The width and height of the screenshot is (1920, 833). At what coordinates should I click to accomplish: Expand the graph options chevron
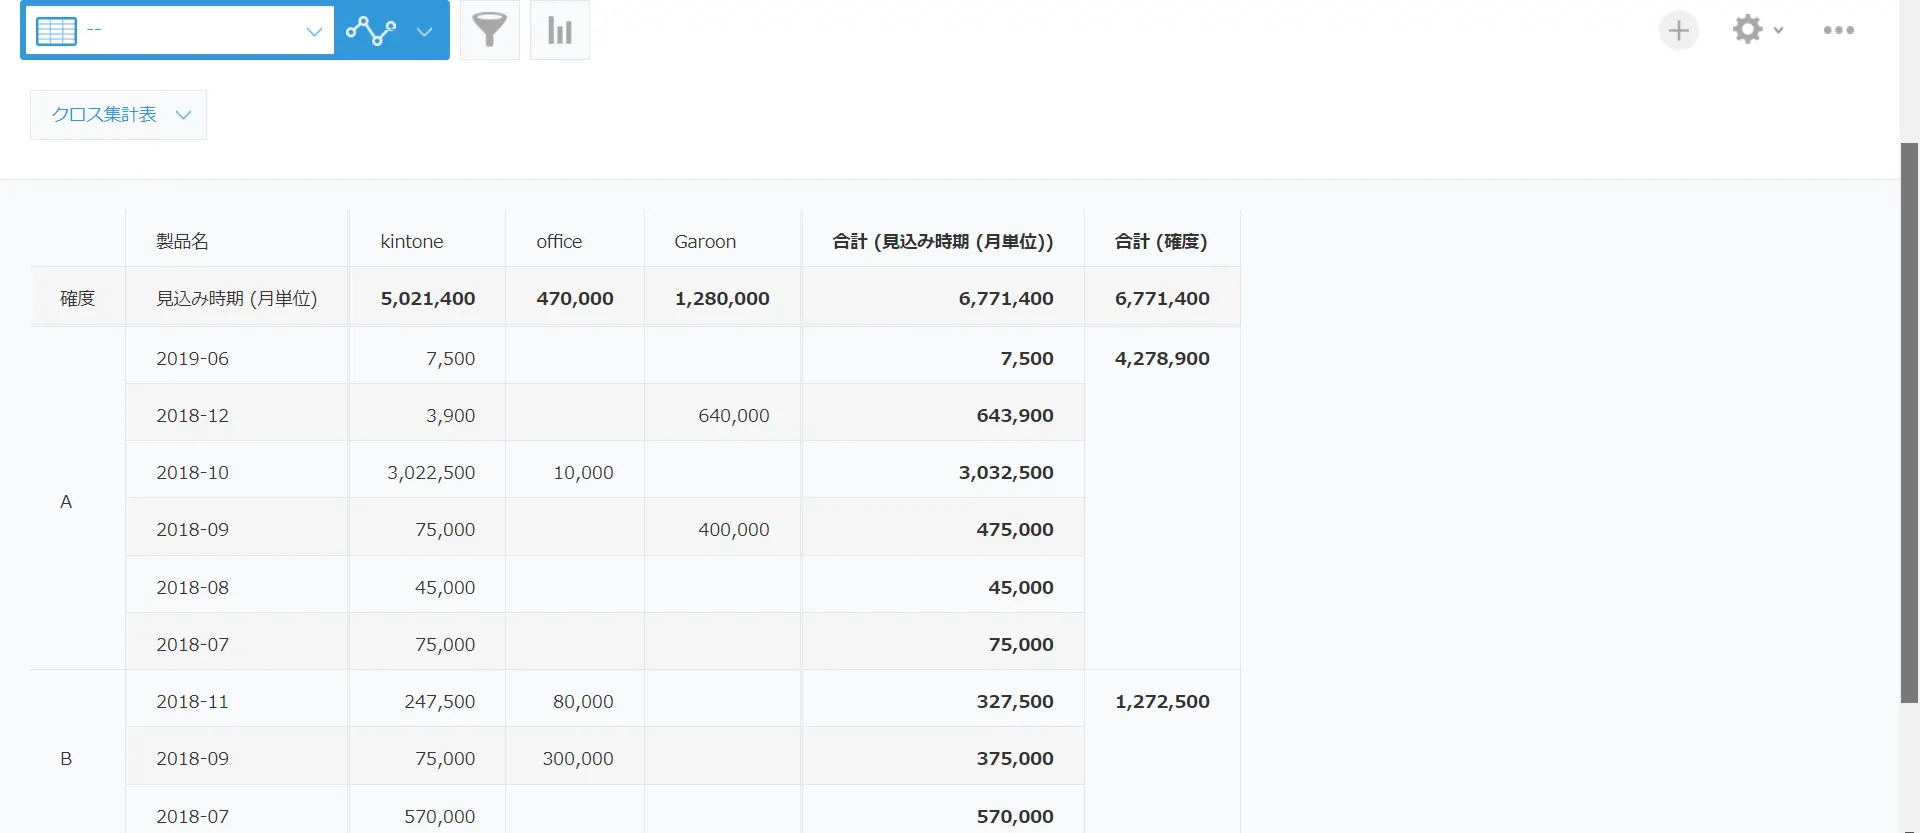pyautogui.click(x=425, y=31)
